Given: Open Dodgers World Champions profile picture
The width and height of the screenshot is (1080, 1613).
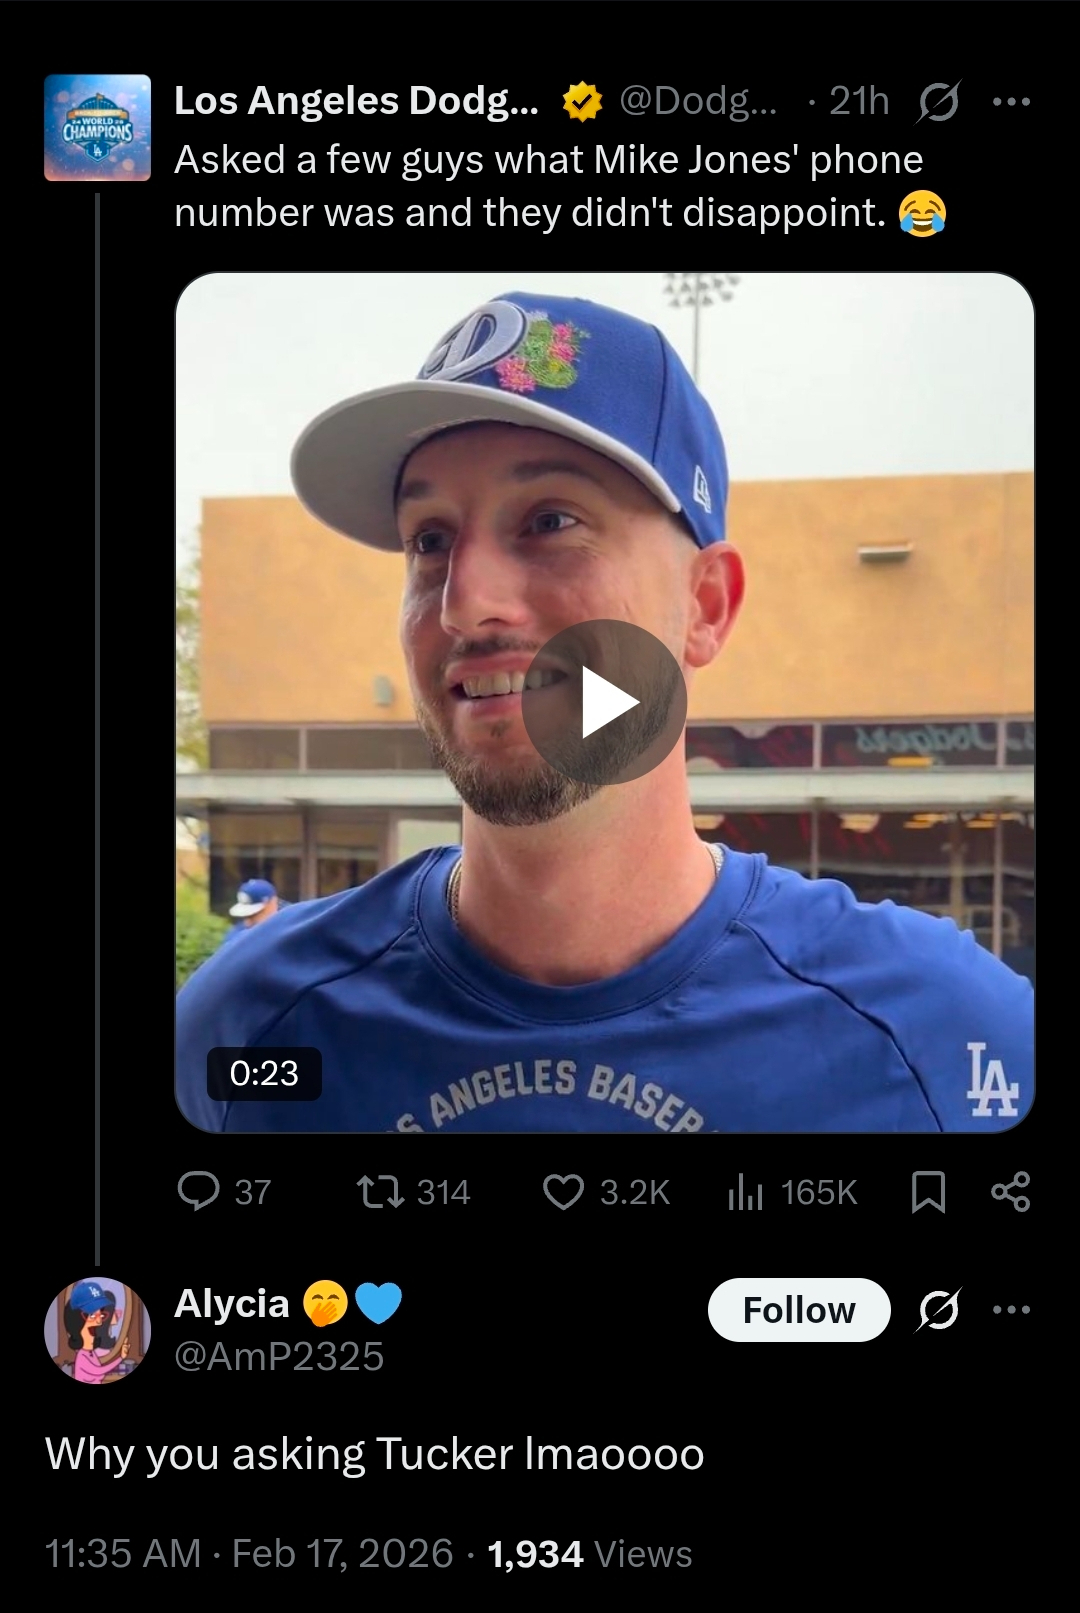Looking at the screenshot, I should (x=97, y=128).
